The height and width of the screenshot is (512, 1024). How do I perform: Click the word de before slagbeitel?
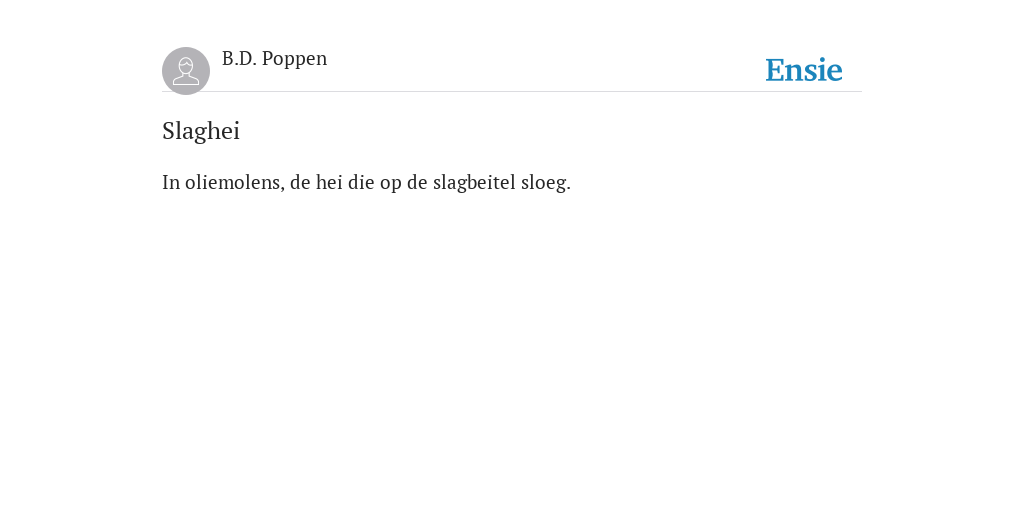[417, 182]
